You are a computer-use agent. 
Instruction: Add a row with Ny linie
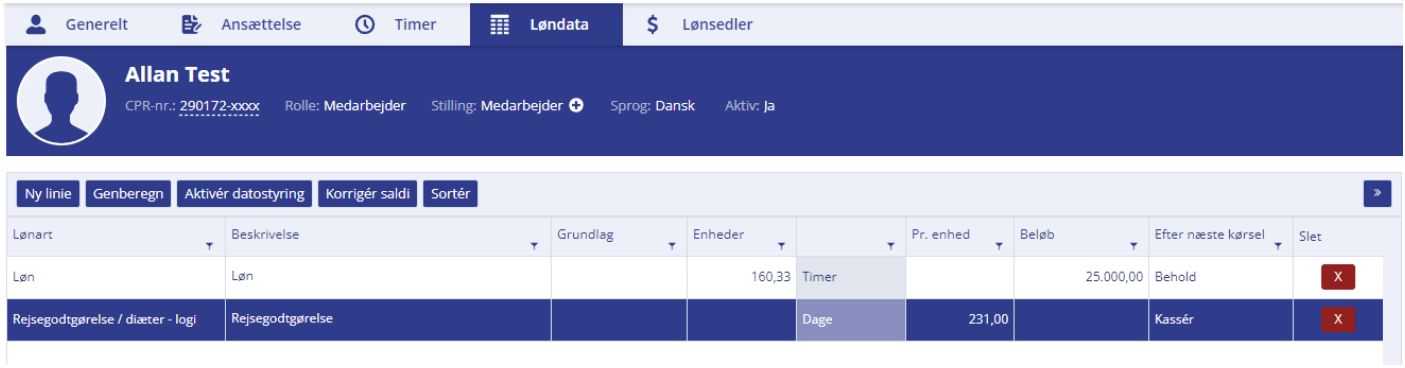49,194
